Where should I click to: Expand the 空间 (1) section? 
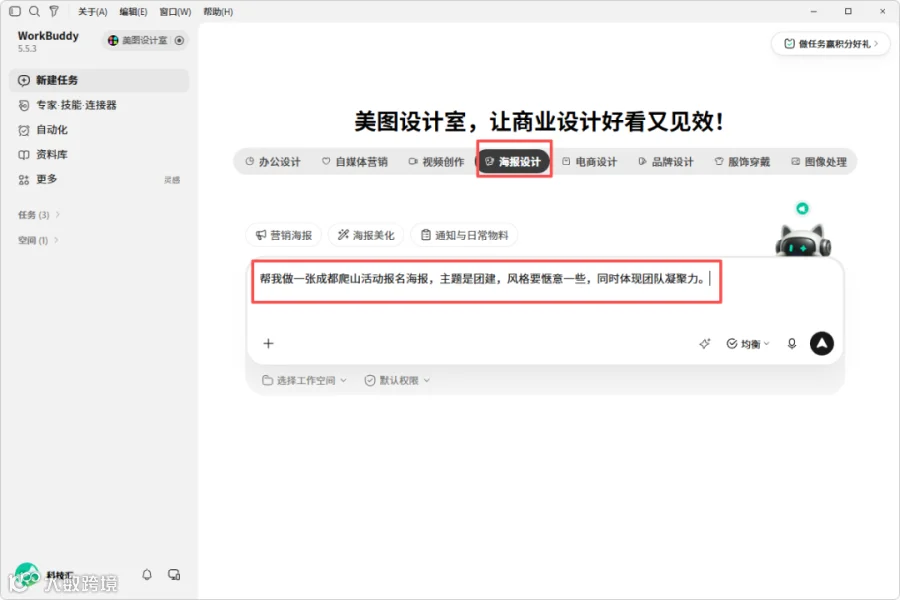(x=38, y=240)
